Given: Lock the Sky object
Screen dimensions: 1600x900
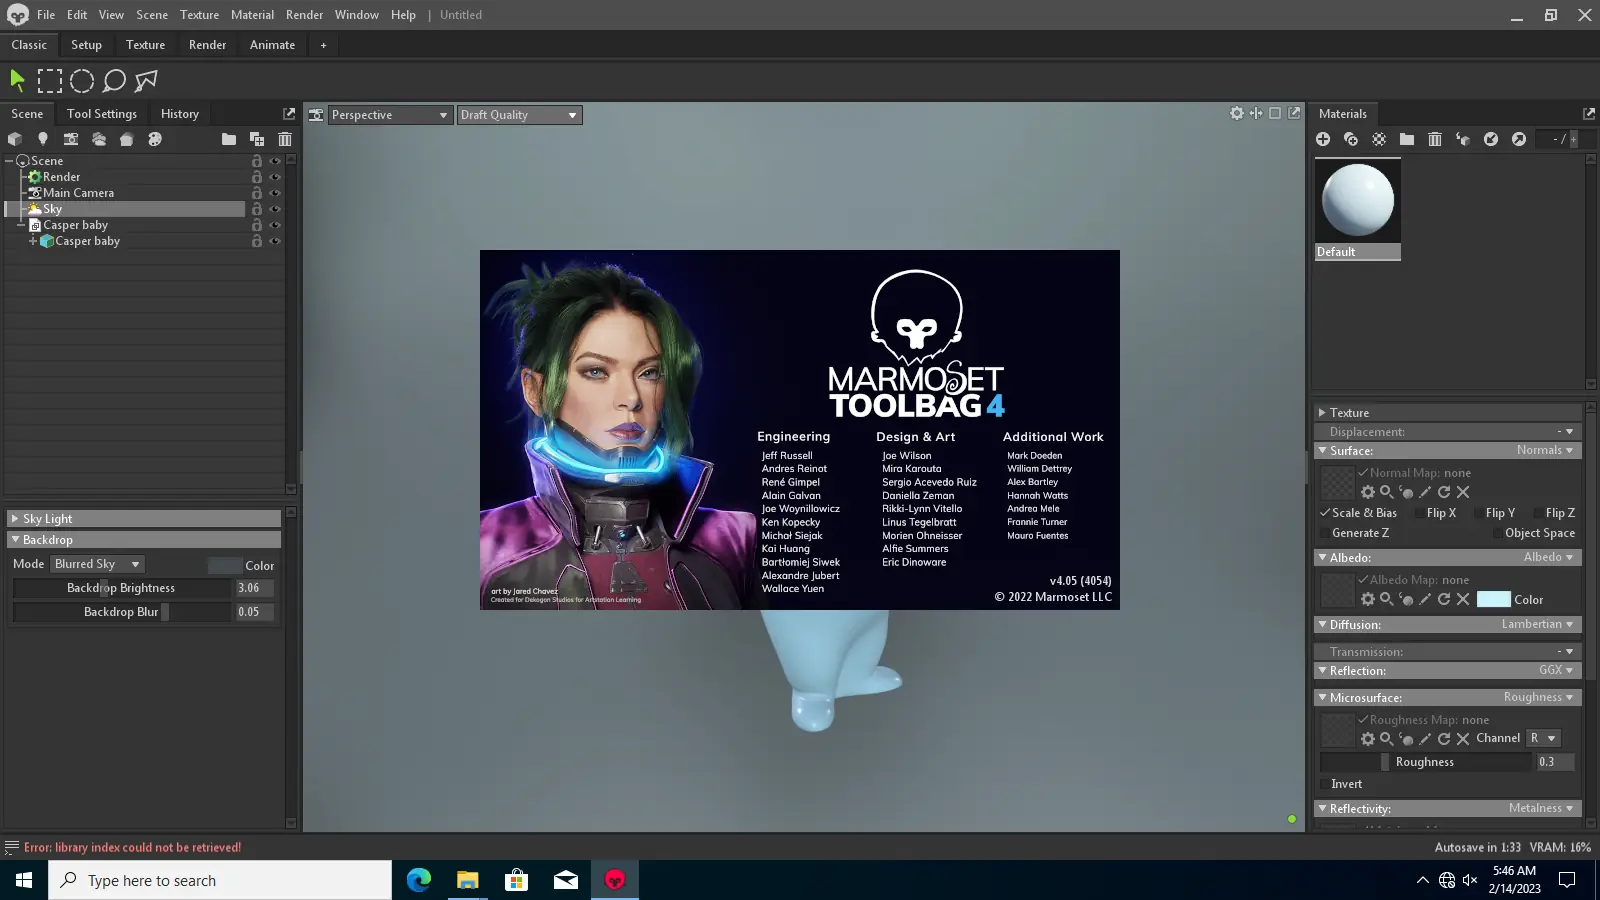Looking at the screenshot, I should pyautogui.click(x=257, y=209).
